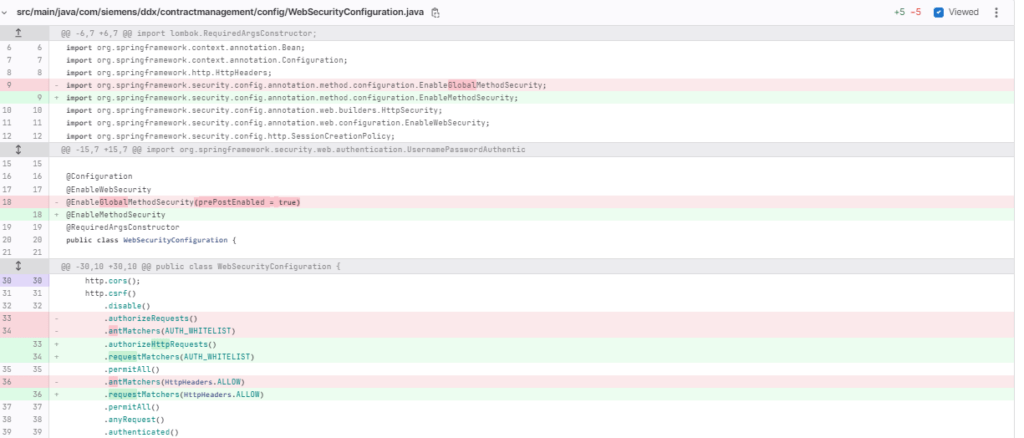Click the minus marker on removed line 36

click(x=57, y=382)
